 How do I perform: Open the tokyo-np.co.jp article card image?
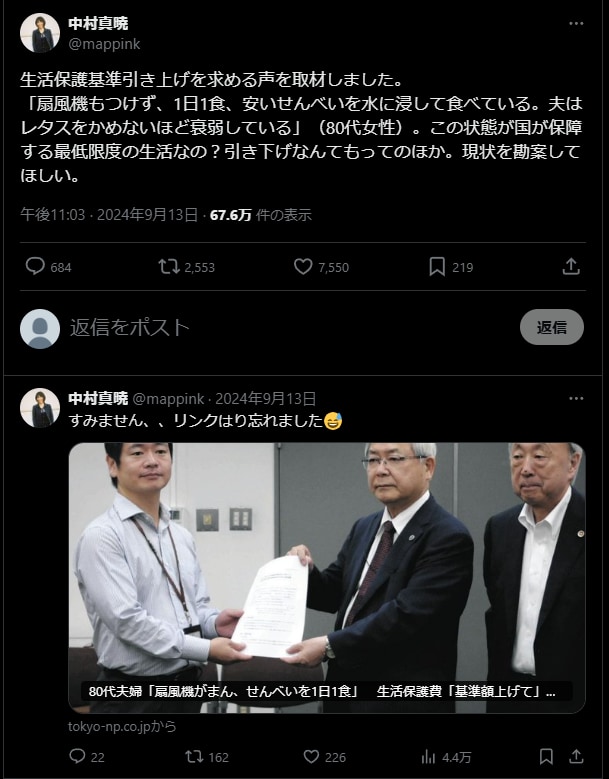click(x=327, y=577)
